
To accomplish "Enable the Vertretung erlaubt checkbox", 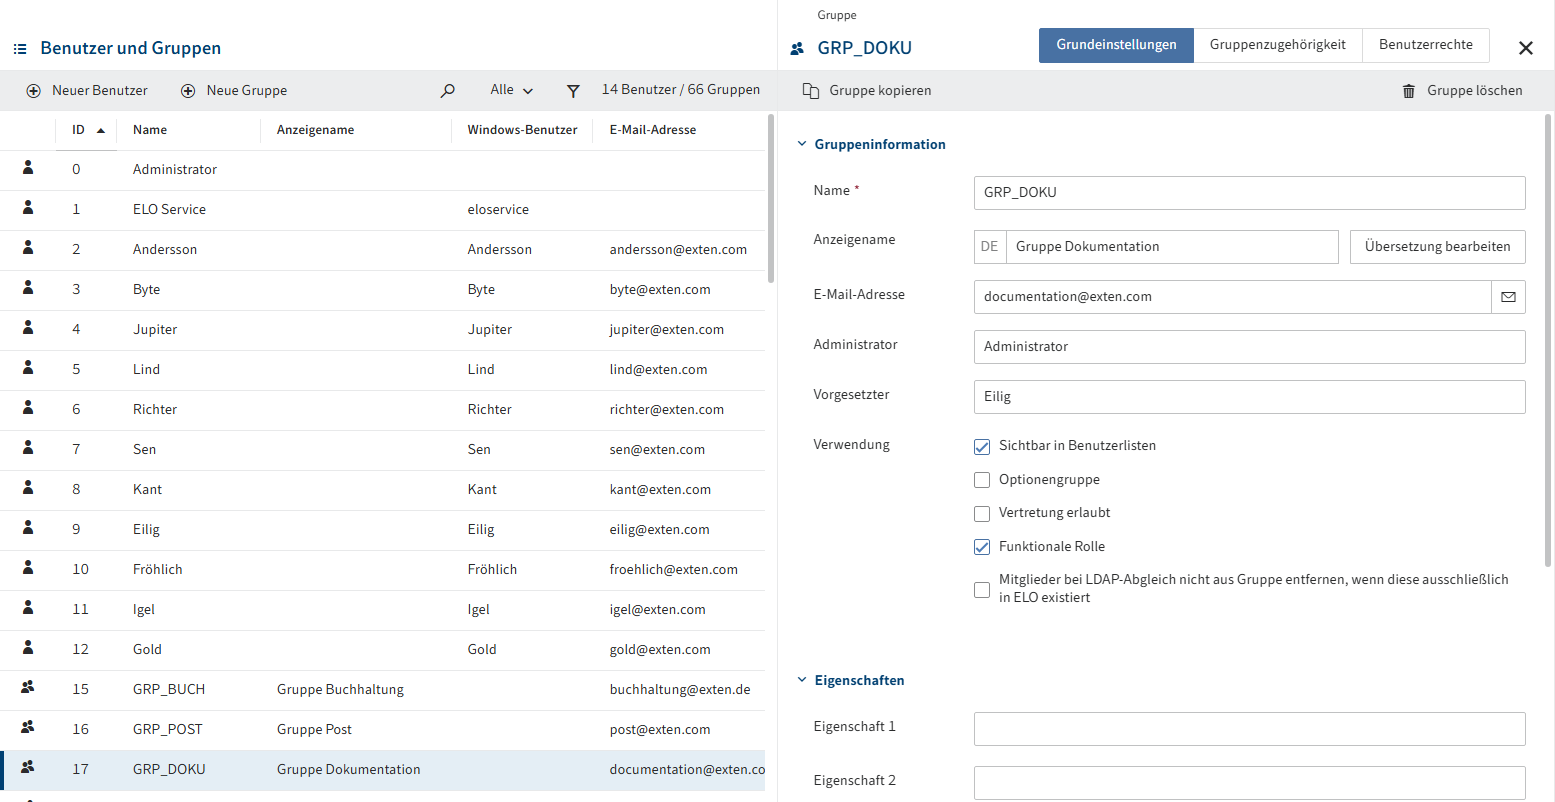I will pos(982,513).
